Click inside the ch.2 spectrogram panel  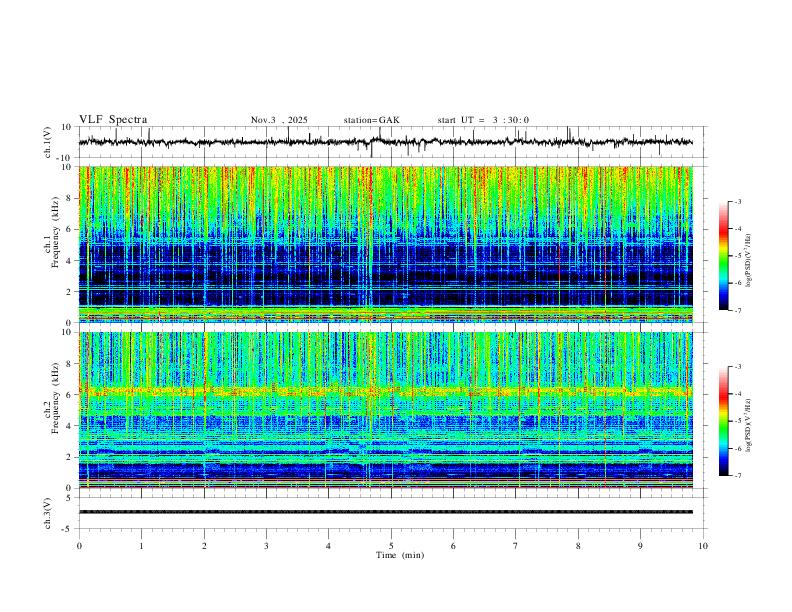coord(386,410)
